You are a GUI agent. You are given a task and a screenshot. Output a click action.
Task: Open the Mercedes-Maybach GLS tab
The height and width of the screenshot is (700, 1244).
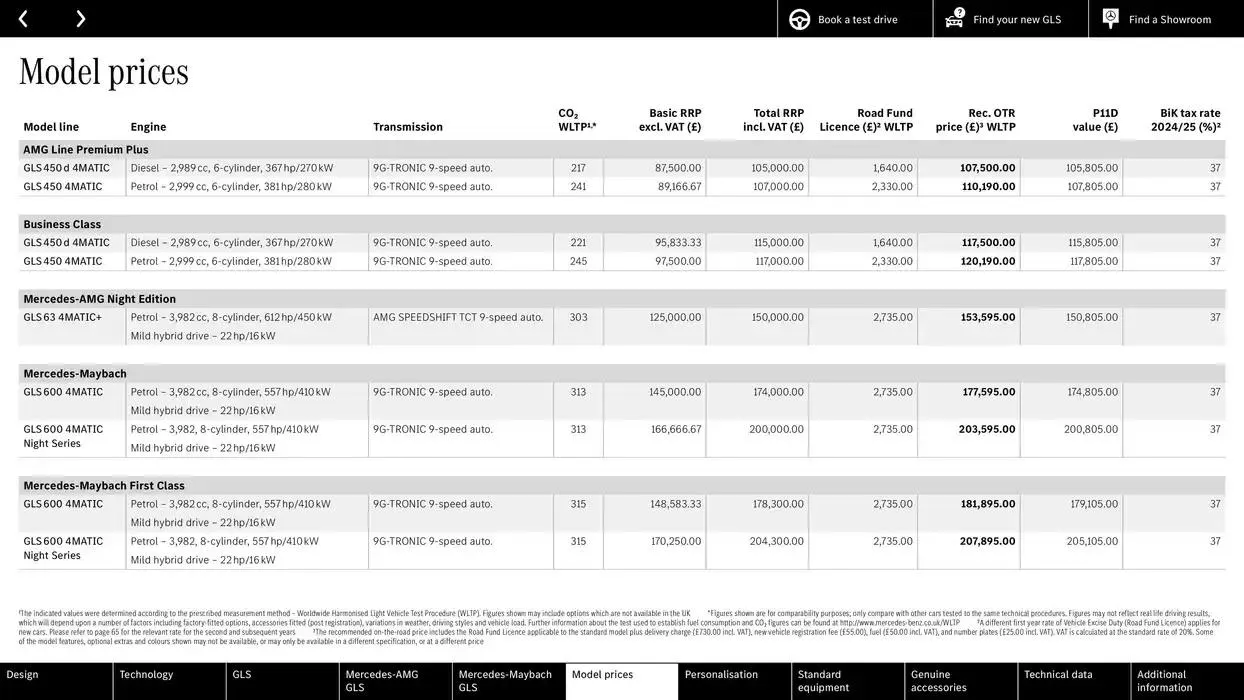click(x=508, y=681)
